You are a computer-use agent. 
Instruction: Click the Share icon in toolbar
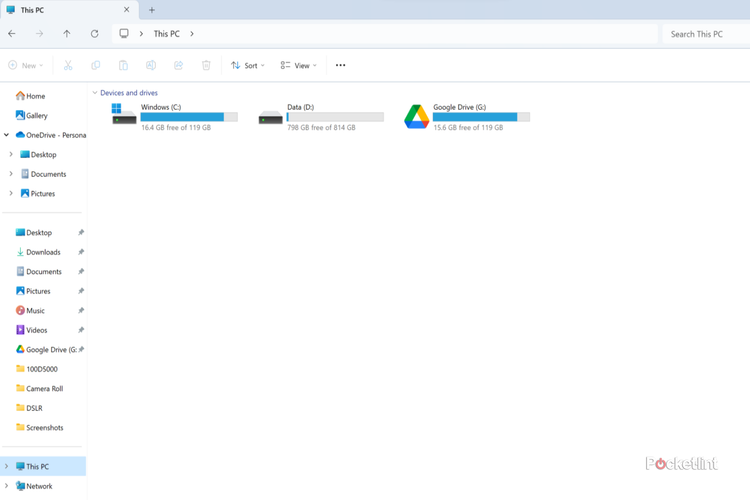pyautogui.click(x=178, y=65)
